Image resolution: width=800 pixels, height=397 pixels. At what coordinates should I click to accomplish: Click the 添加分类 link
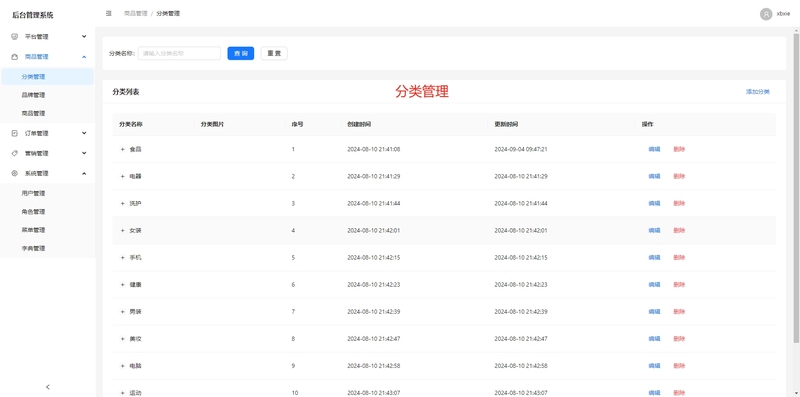(x=758, y=92)
